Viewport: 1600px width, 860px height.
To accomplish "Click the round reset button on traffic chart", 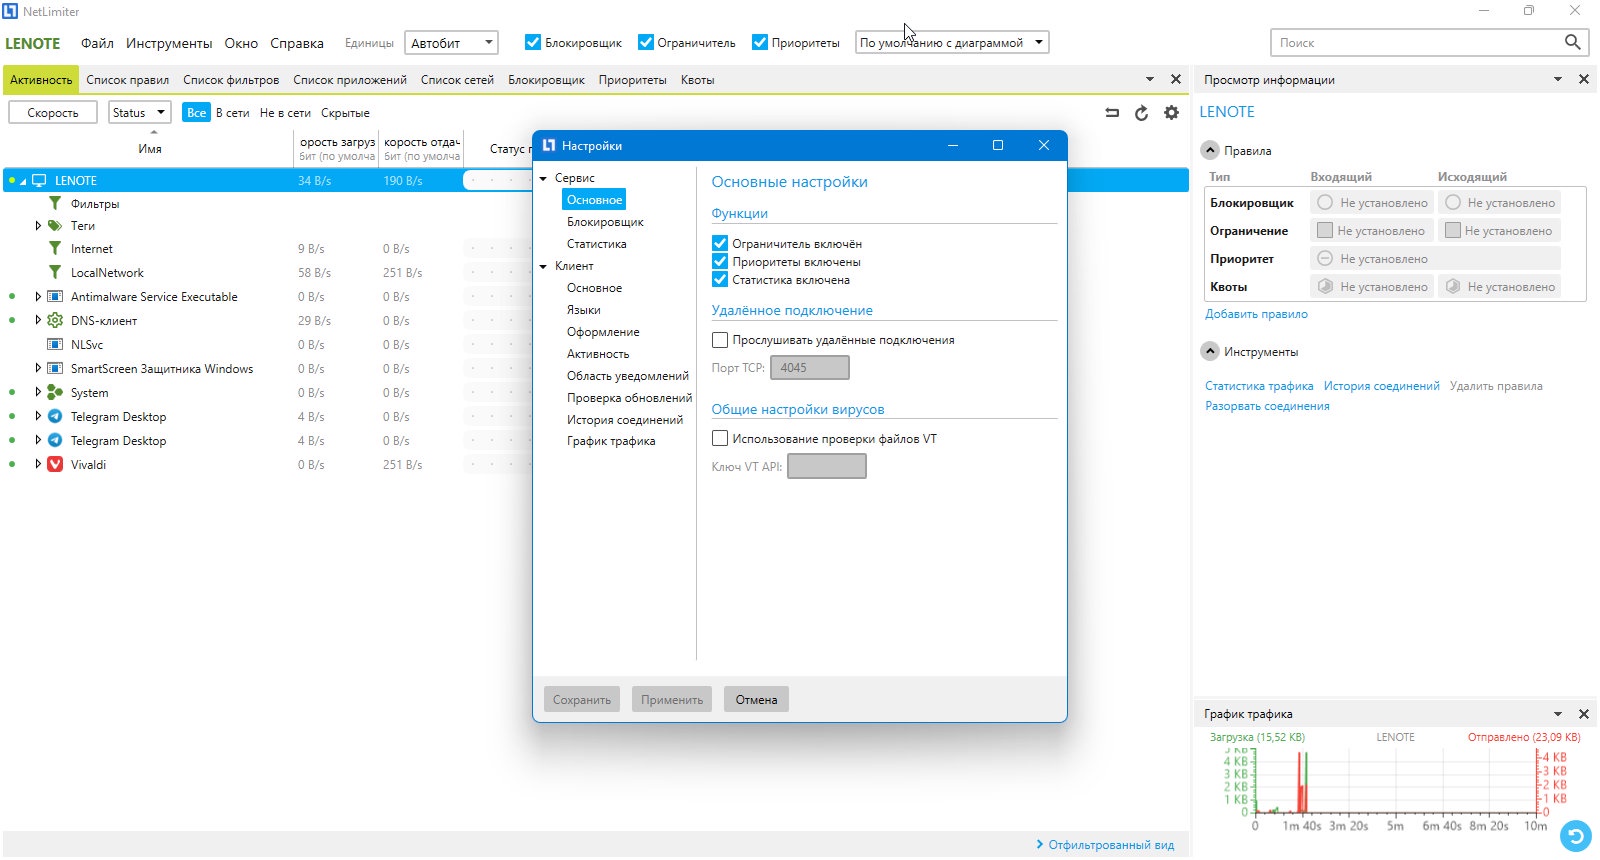I will [x=1575, y=835].
